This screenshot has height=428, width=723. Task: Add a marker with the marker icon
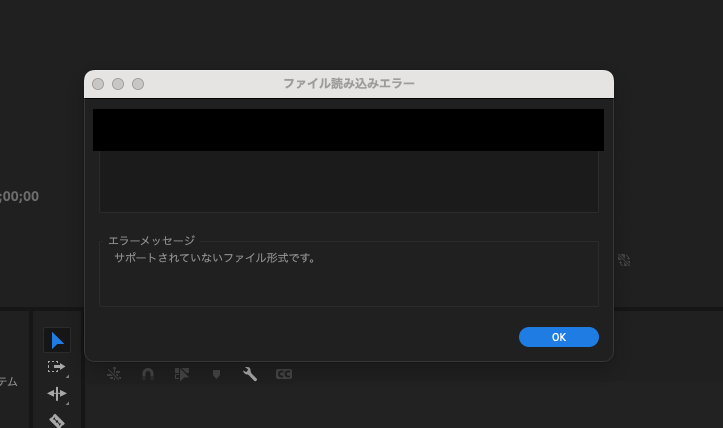pyautogui.click(x=216, y=374)
